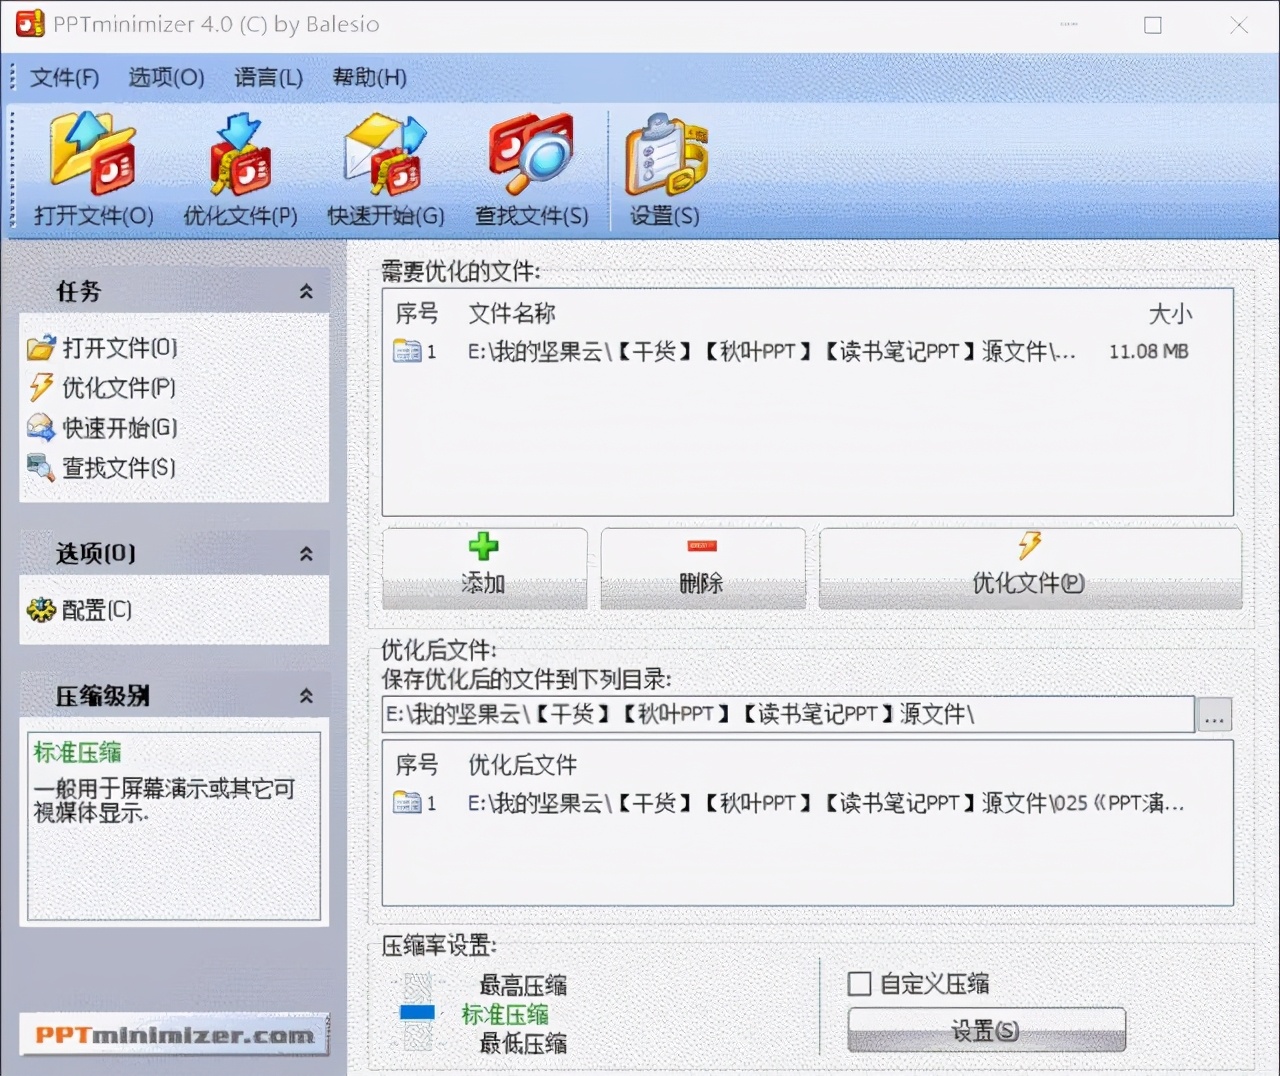Screen dimensions: 1280x1076
Task: Open the output directory browse dialog
Action: coord(1213,715)
